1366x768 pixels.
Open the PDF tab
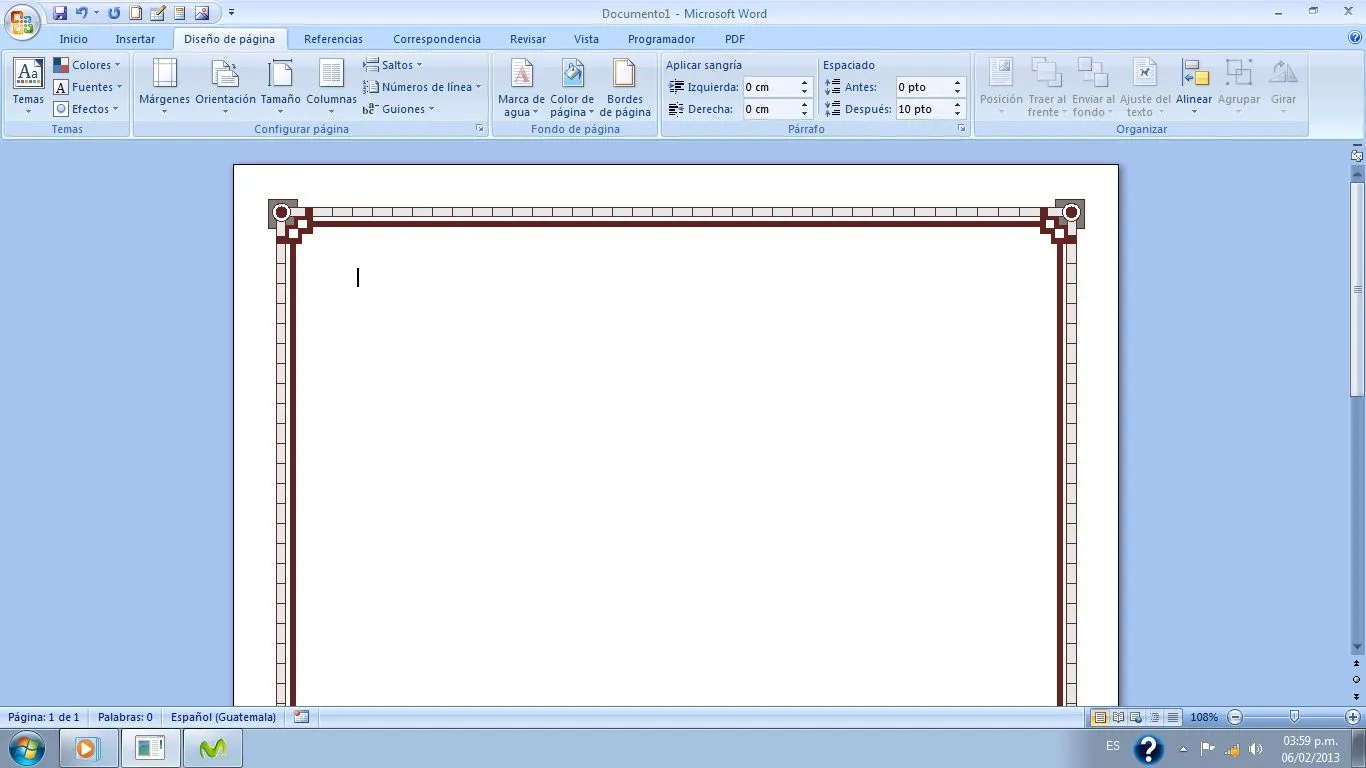[735, 39]
